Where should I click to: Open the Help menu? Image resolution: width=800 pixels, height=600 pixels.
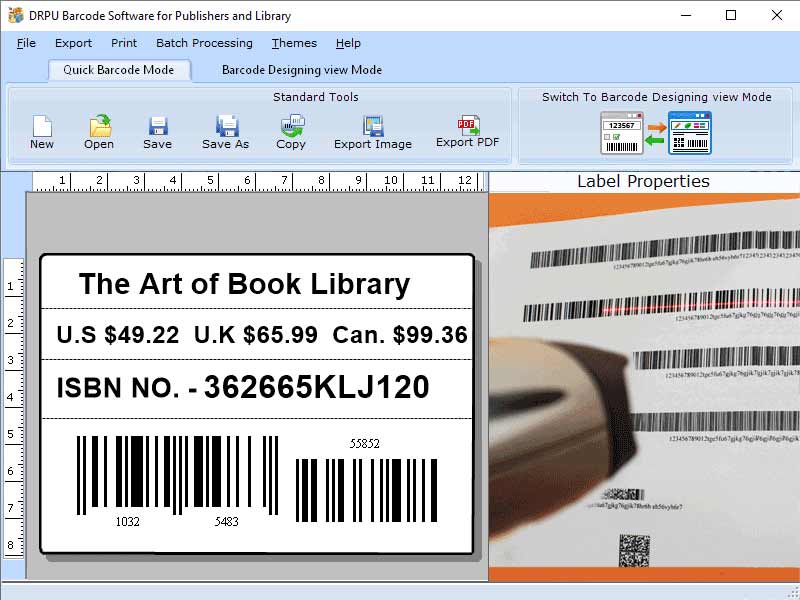[x=348, y=43]
